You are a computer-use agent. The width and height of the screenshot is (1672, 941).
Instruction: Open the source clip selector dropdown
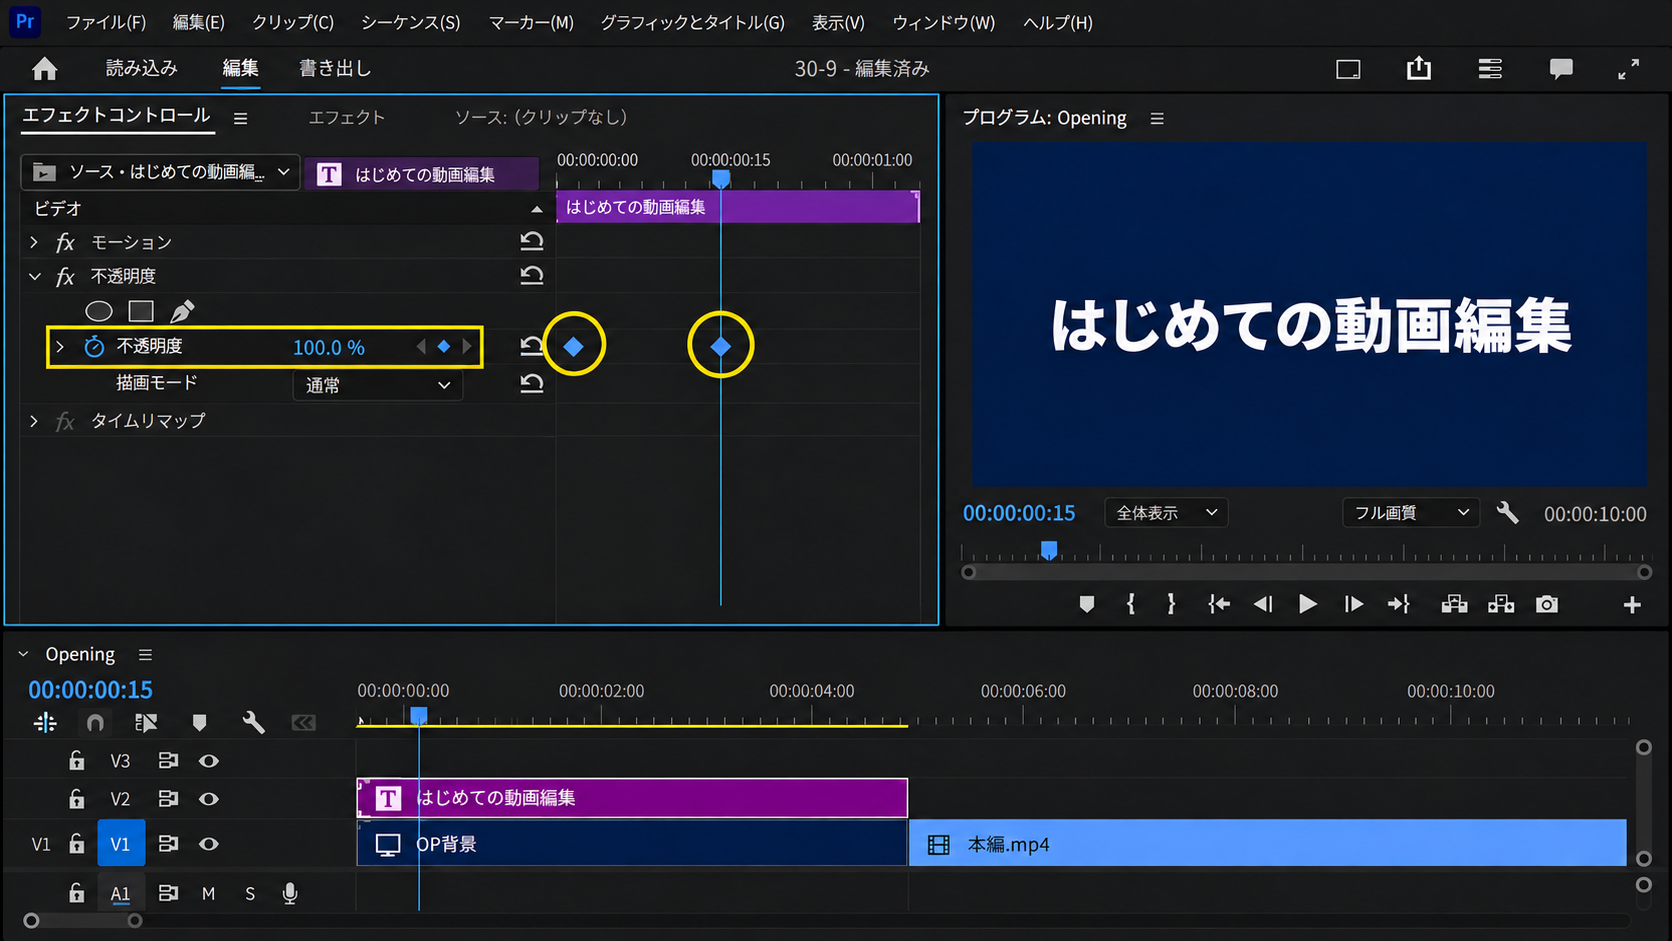click(x=160, y=172)
